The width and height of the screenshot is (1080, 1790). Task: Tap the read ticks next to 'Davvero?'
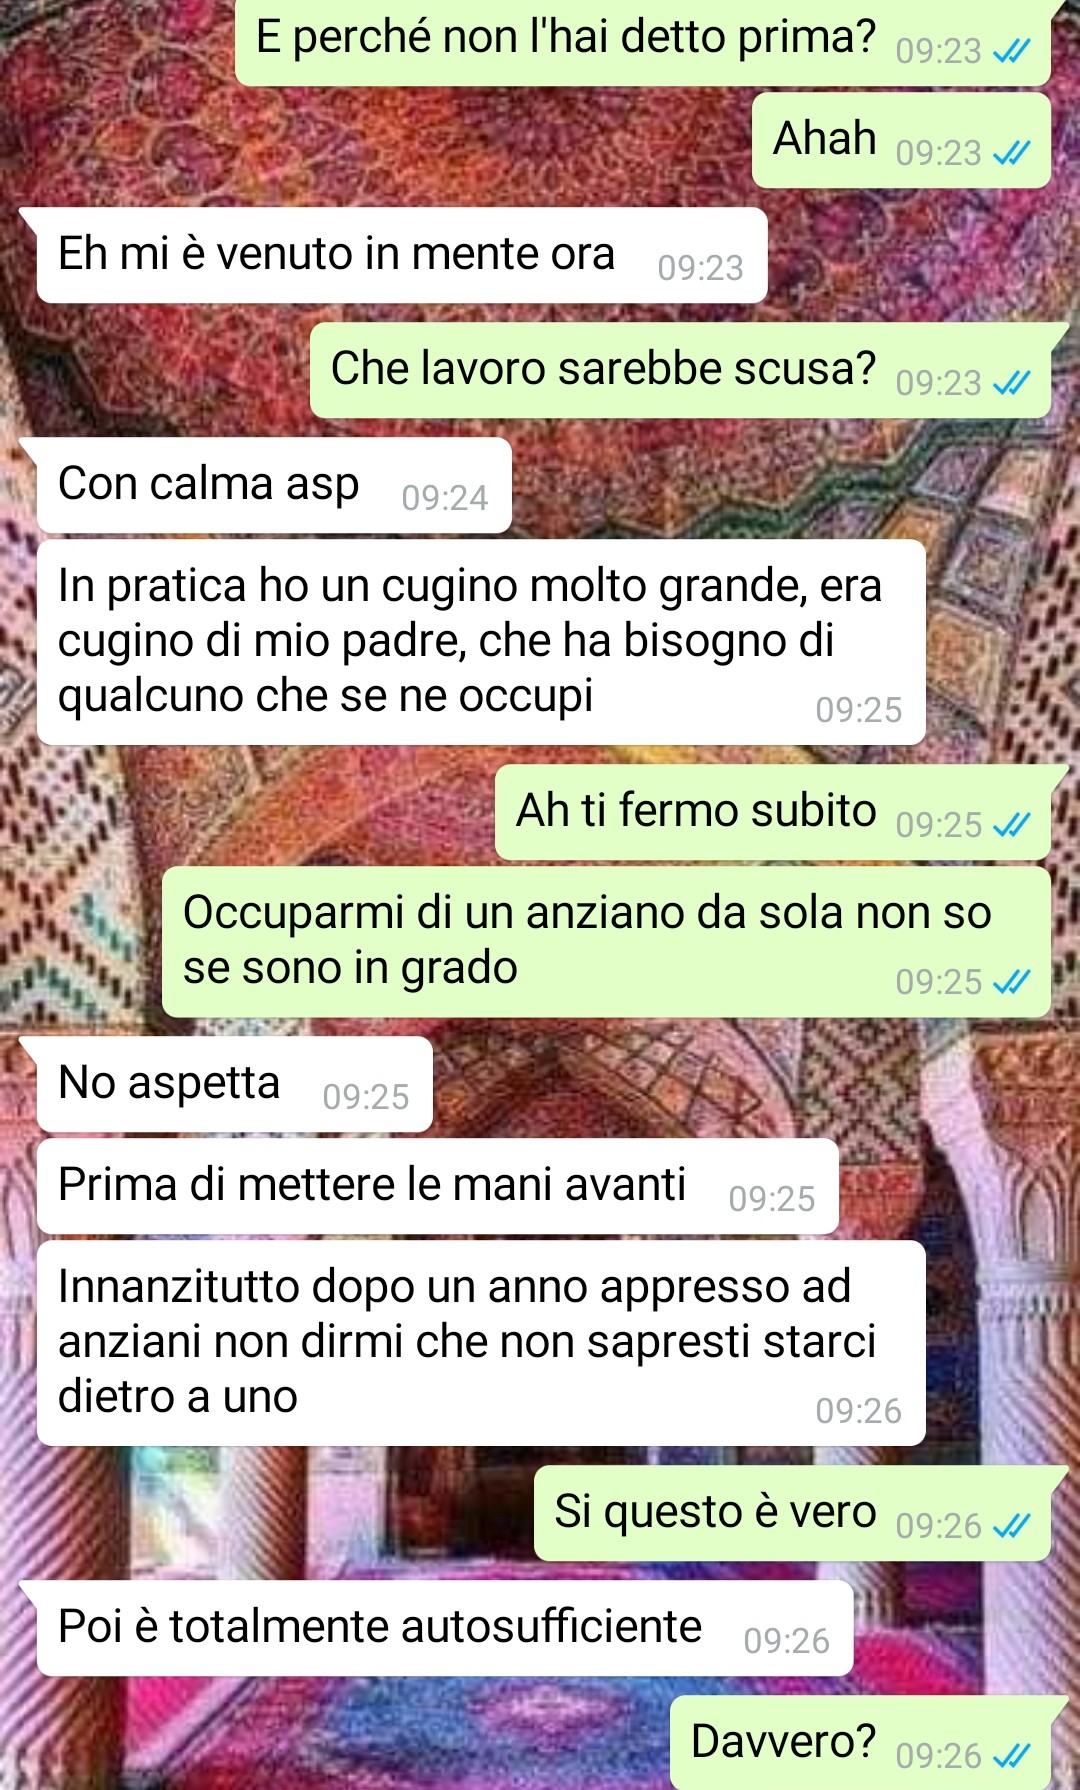pos(1011,1756)
